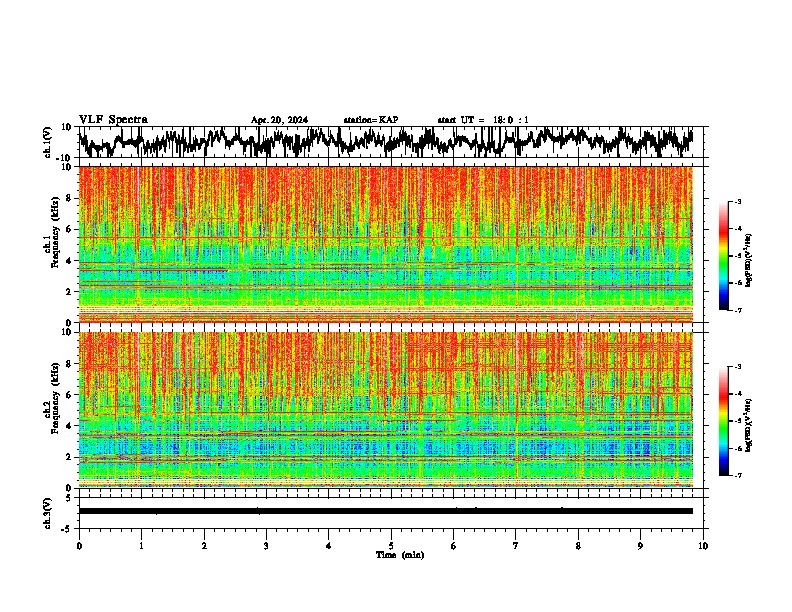The height and width of the screenshot is (612, 792).
Task: Click the "start UT = 18:0 :1" label
Action: pos(483,120)
